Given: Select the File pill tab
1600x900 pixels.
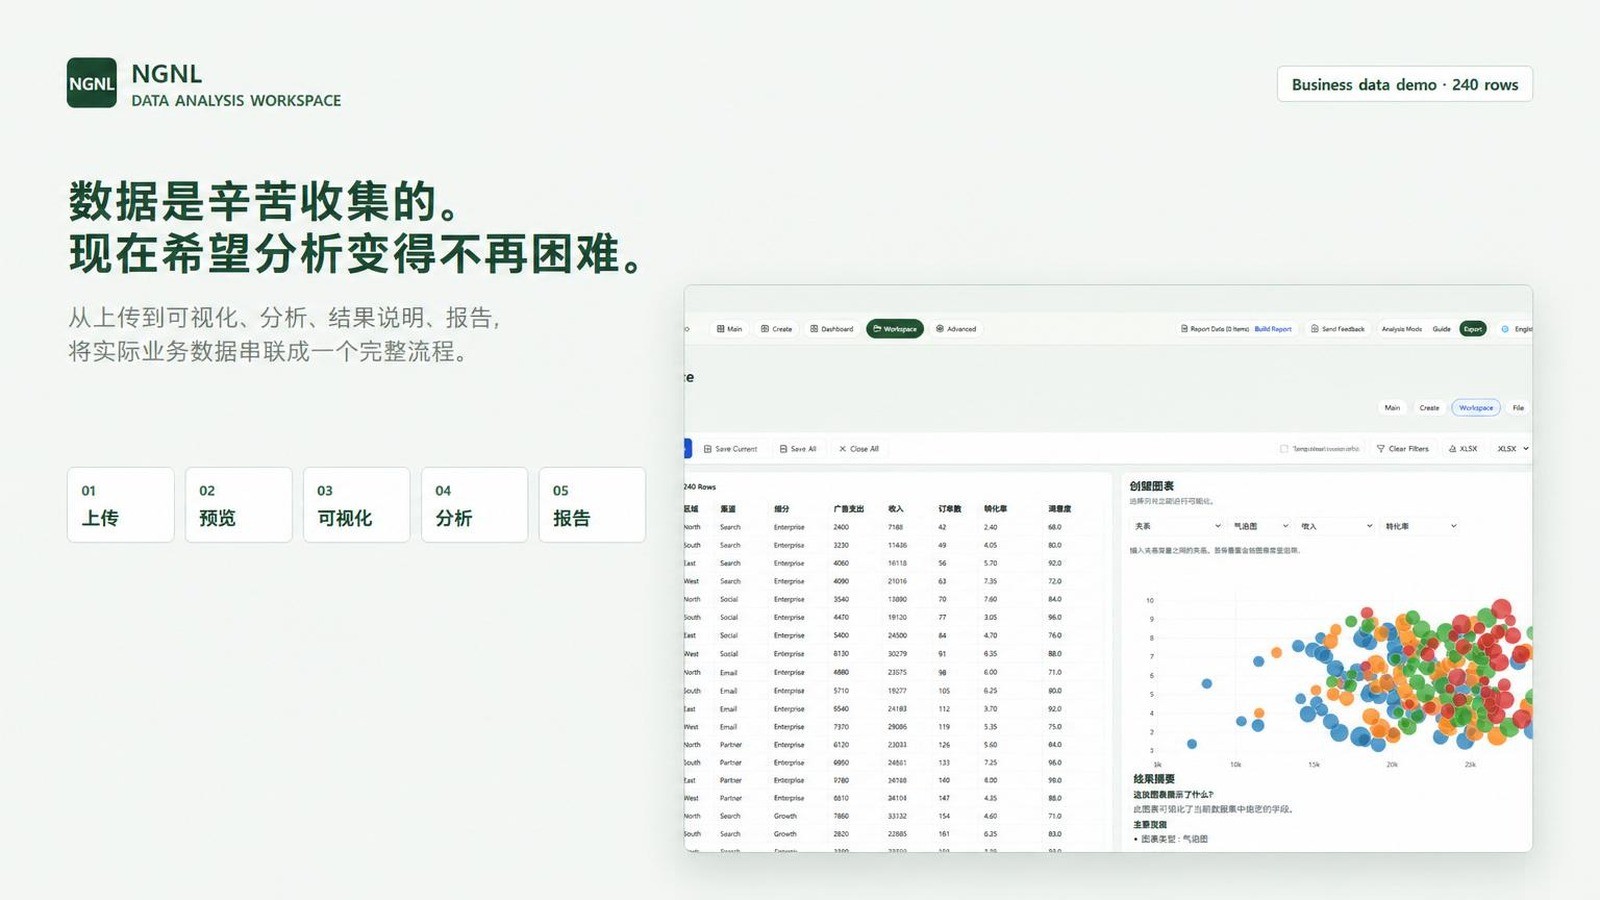Looking at the screenshot, I should pos(1518,408).
